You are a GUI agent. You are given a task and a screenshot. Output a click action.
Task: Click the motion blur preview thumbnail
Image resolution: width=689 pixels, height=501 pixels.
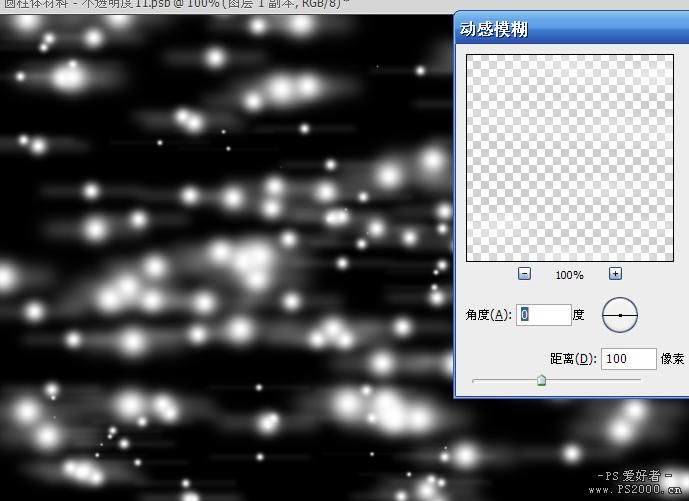570,158
